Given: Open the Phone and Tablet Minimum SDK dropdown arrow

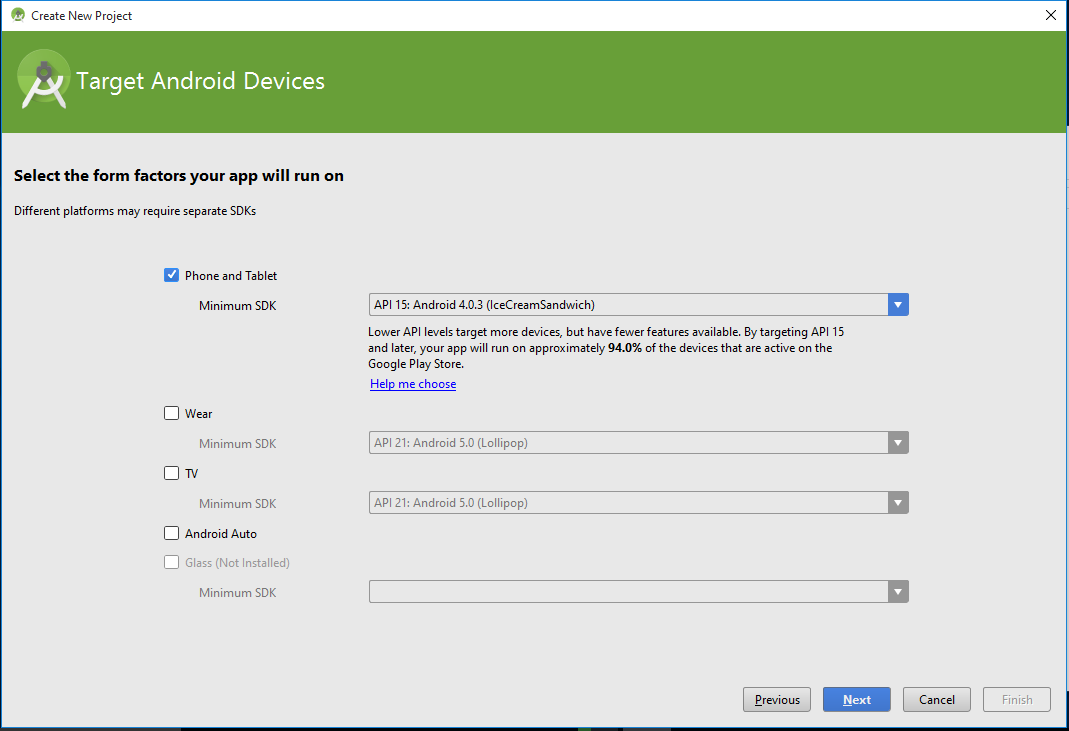Looking at the screenshot, I should coord(898,305).
